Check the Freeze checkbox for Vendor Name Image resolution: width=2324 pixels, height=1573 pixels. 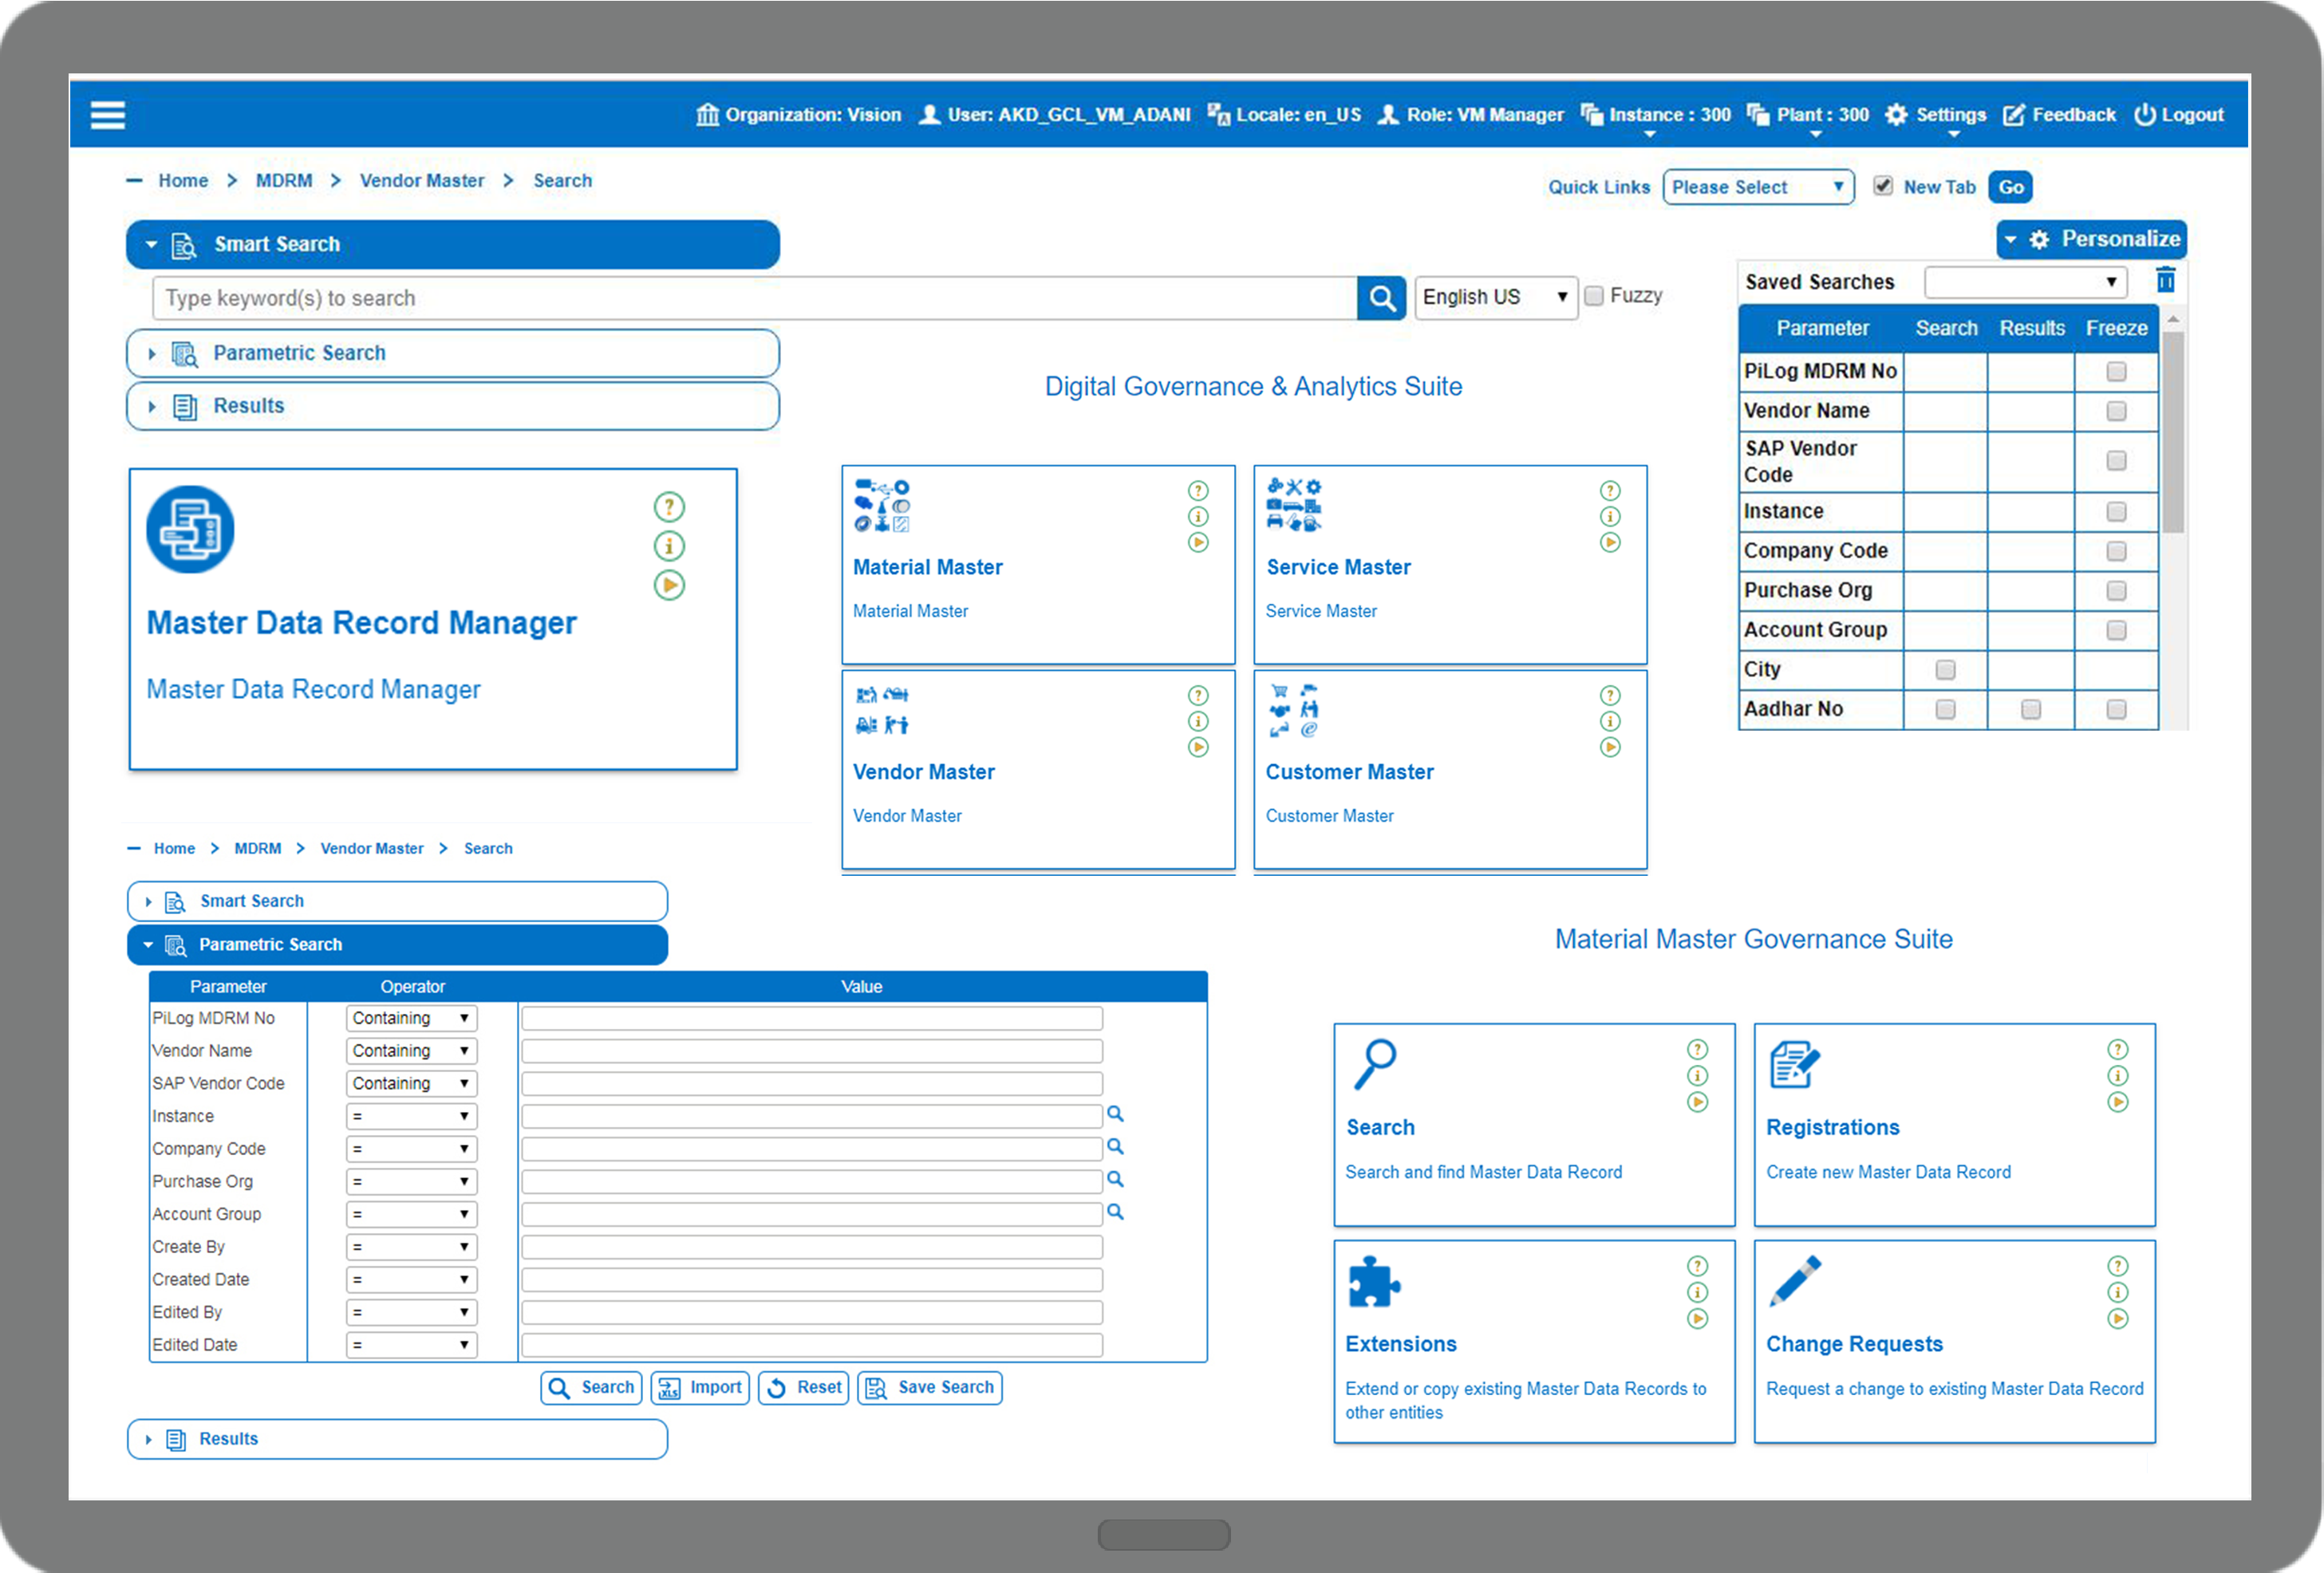coord(2116,411)
